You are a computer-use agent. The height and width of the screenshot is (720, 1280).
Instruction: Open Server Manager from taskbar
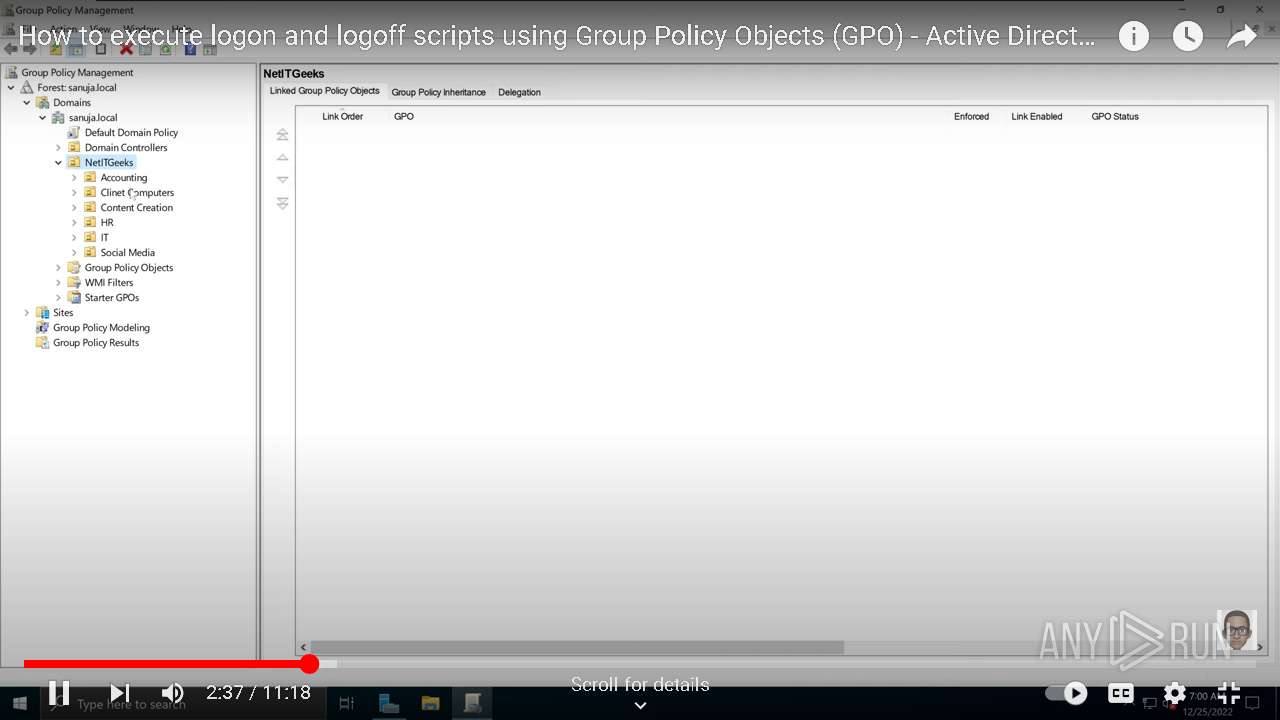(x=389, y=703)
